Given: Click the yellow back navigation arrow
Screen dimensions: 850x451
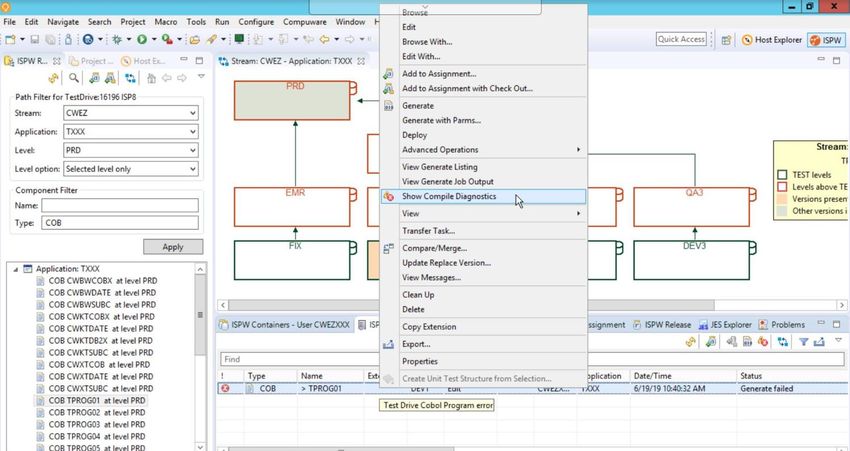Looking at the screenshot, I should click(325, 39).
